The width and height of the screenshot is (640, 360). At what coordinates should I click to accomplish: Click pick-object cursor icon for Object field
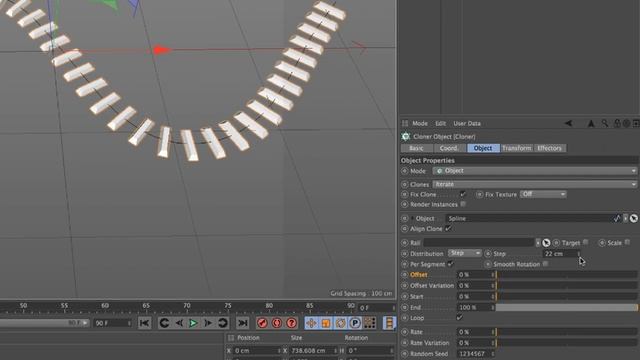pyautogui.click(x=633, y=218)
